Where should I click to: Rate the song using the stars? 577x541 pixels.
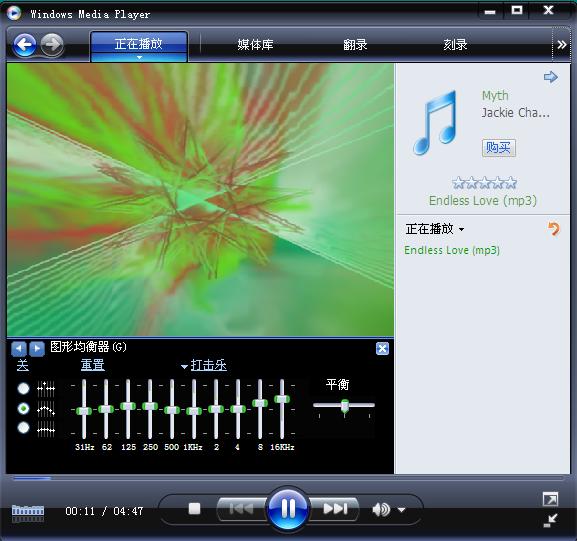tap(484, 183)
